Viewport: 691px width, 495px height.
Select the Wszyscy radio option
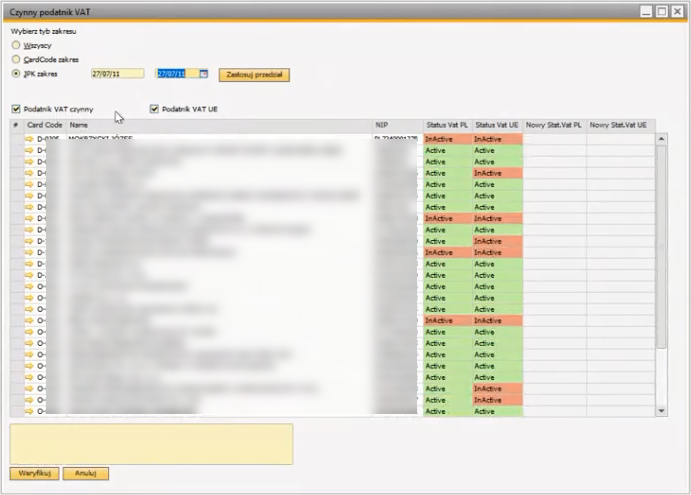(16, 45)
